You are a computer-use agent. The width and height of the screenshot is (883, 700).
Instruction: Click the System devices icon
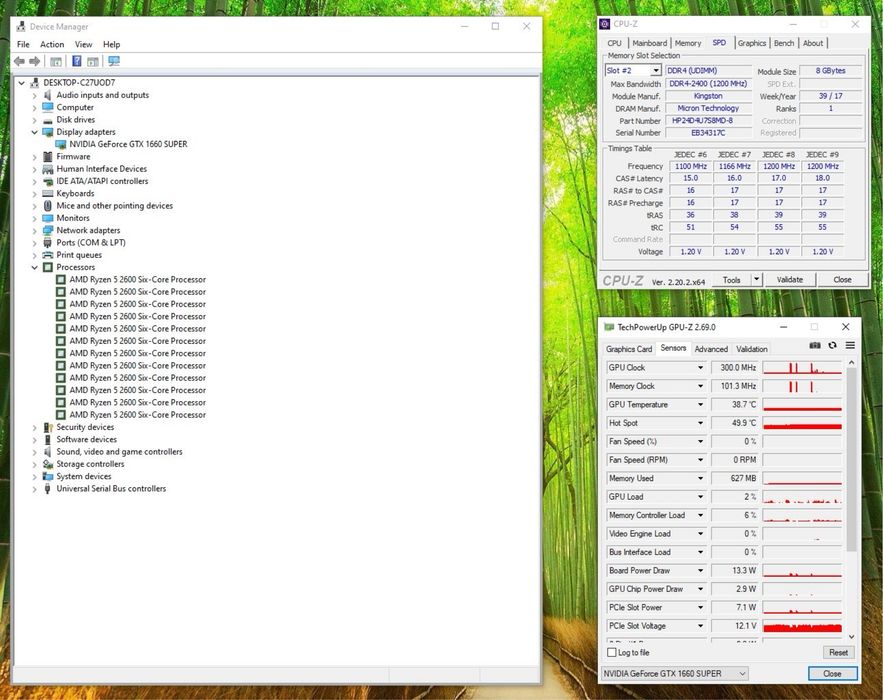coord(48,476)
